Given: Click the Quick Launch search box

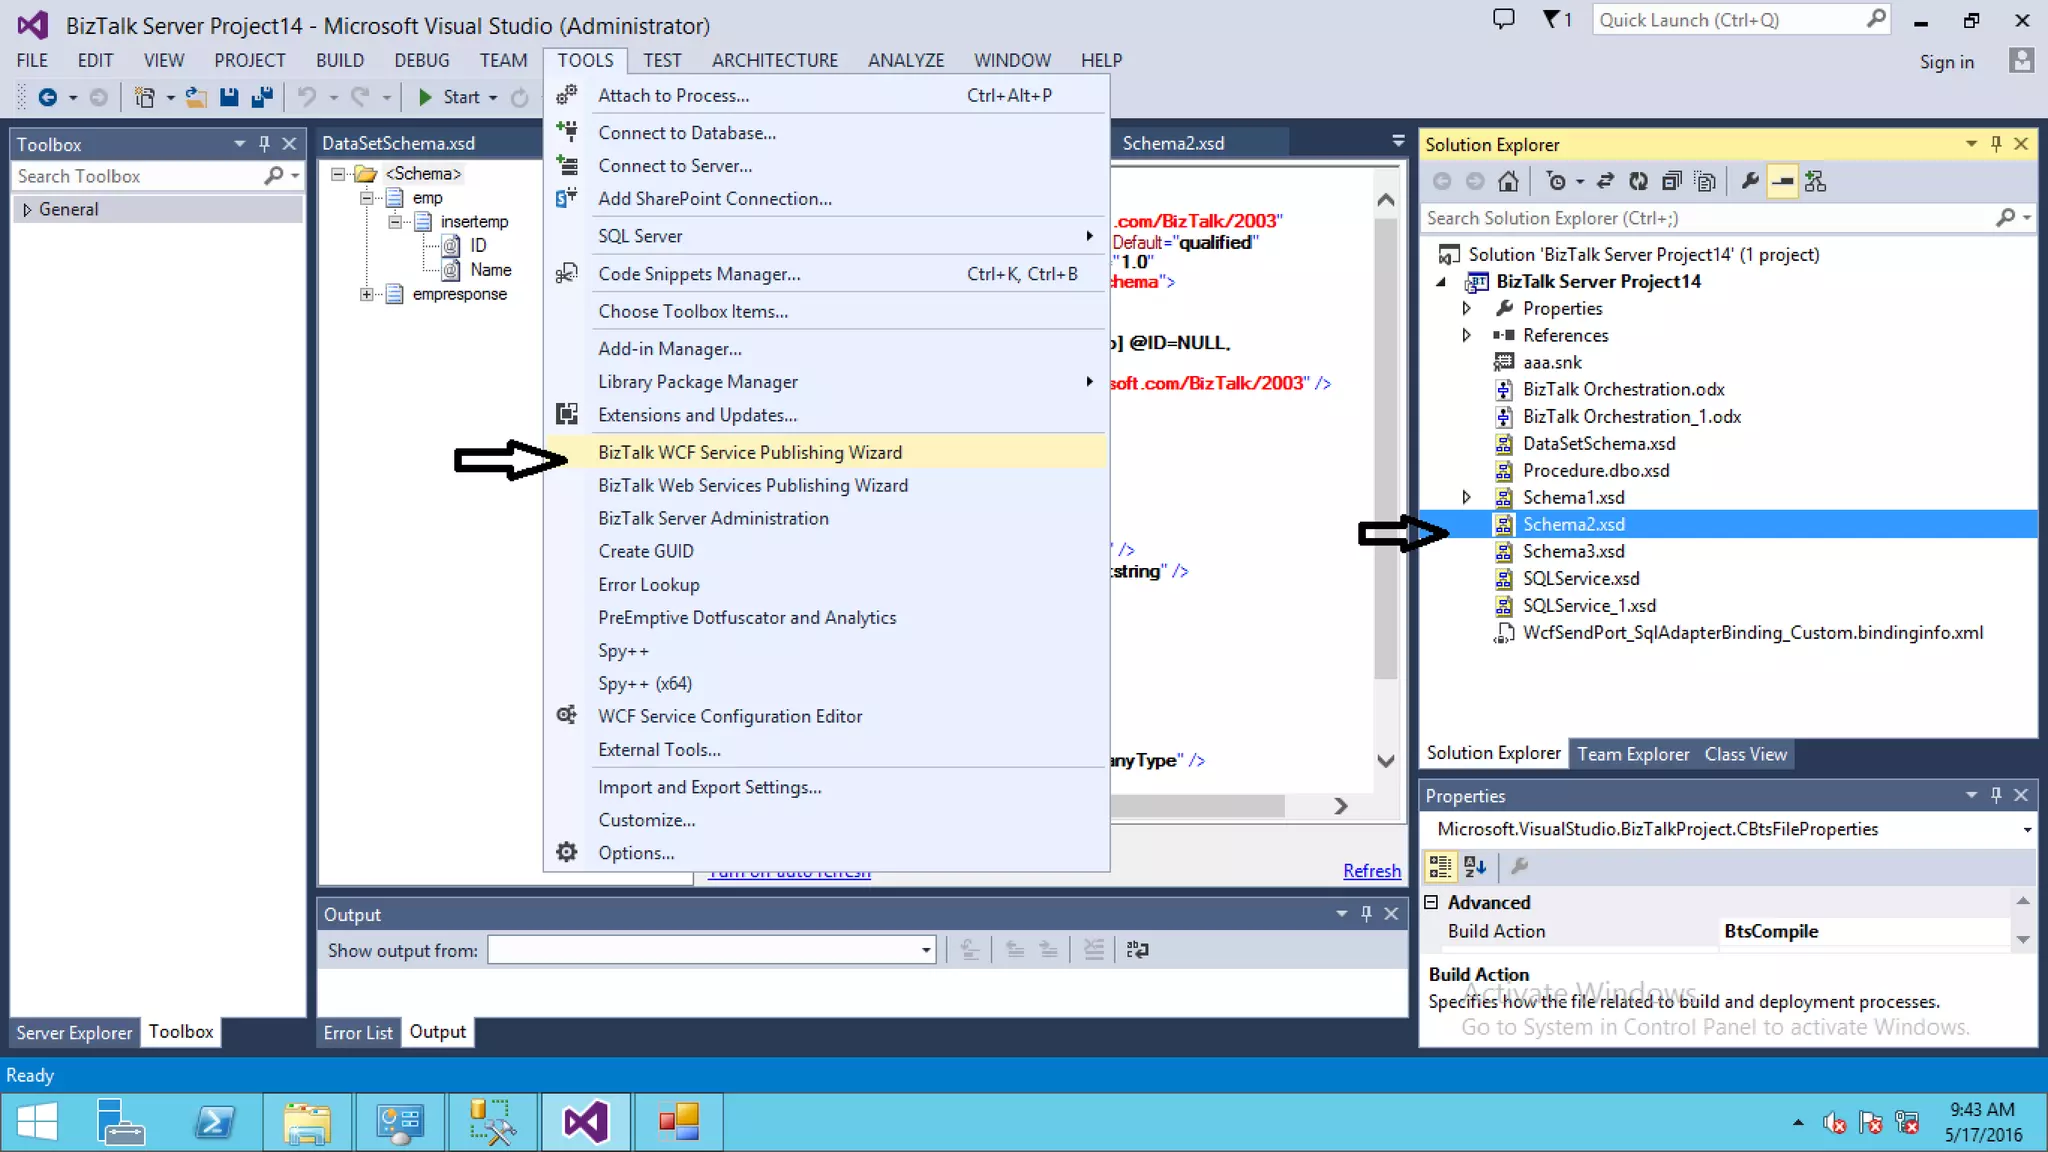Looking at the screenshot, I should (1740, 20).
